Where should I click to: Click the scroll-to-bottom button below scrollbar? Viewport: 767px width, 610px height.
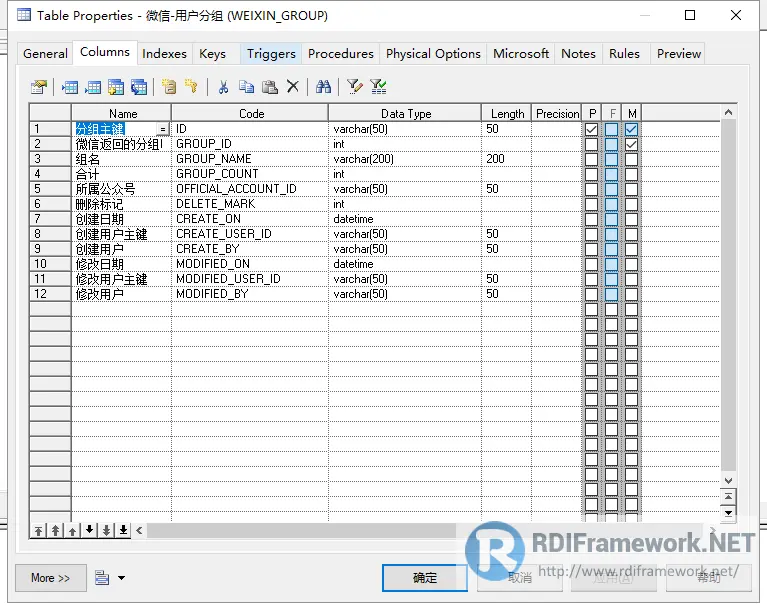click(x=728, y=513)
